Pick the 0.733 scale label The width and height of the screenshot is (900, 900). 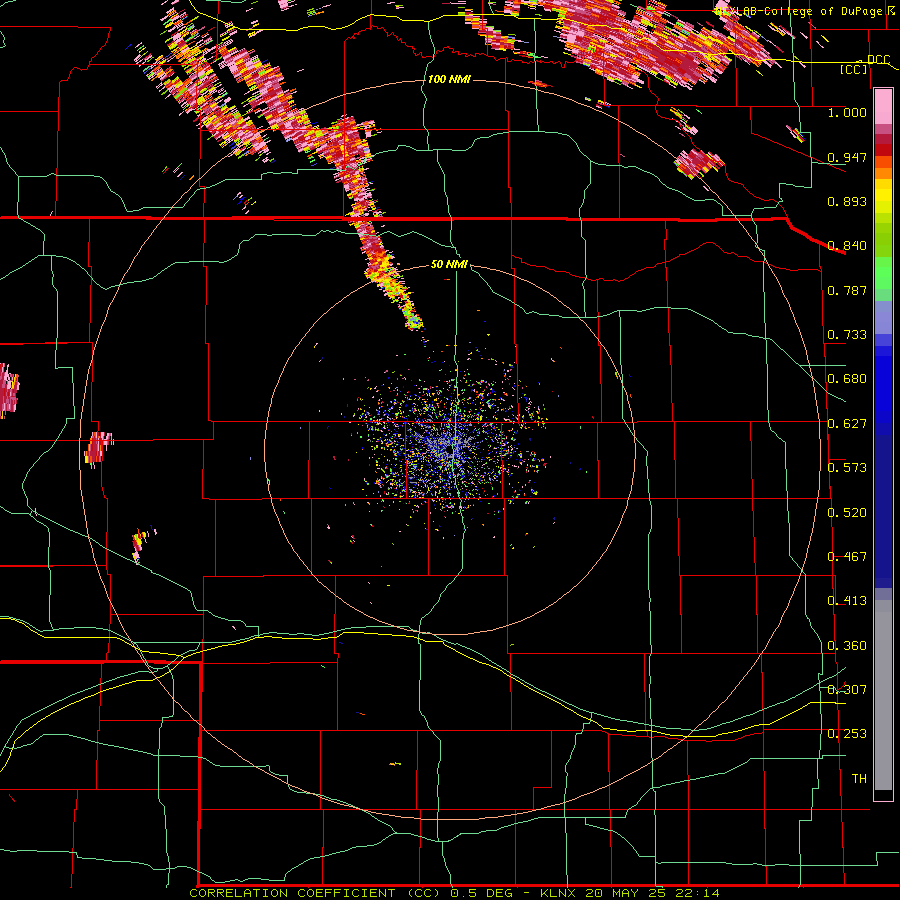point(847,335)
